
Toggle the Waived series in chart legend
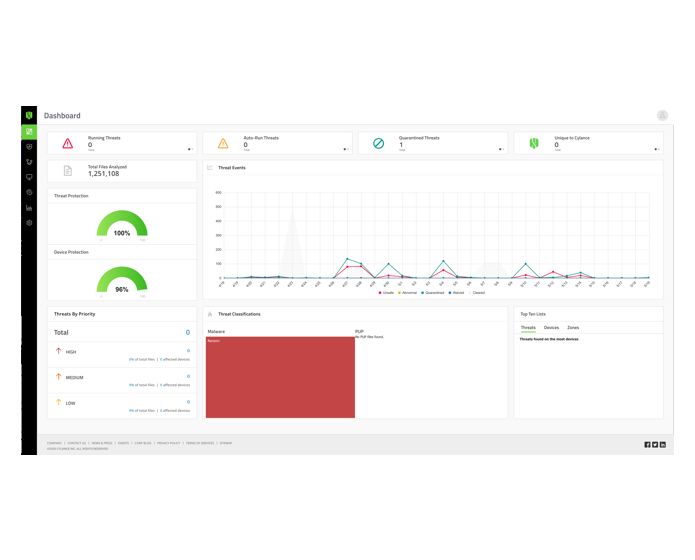457,293
